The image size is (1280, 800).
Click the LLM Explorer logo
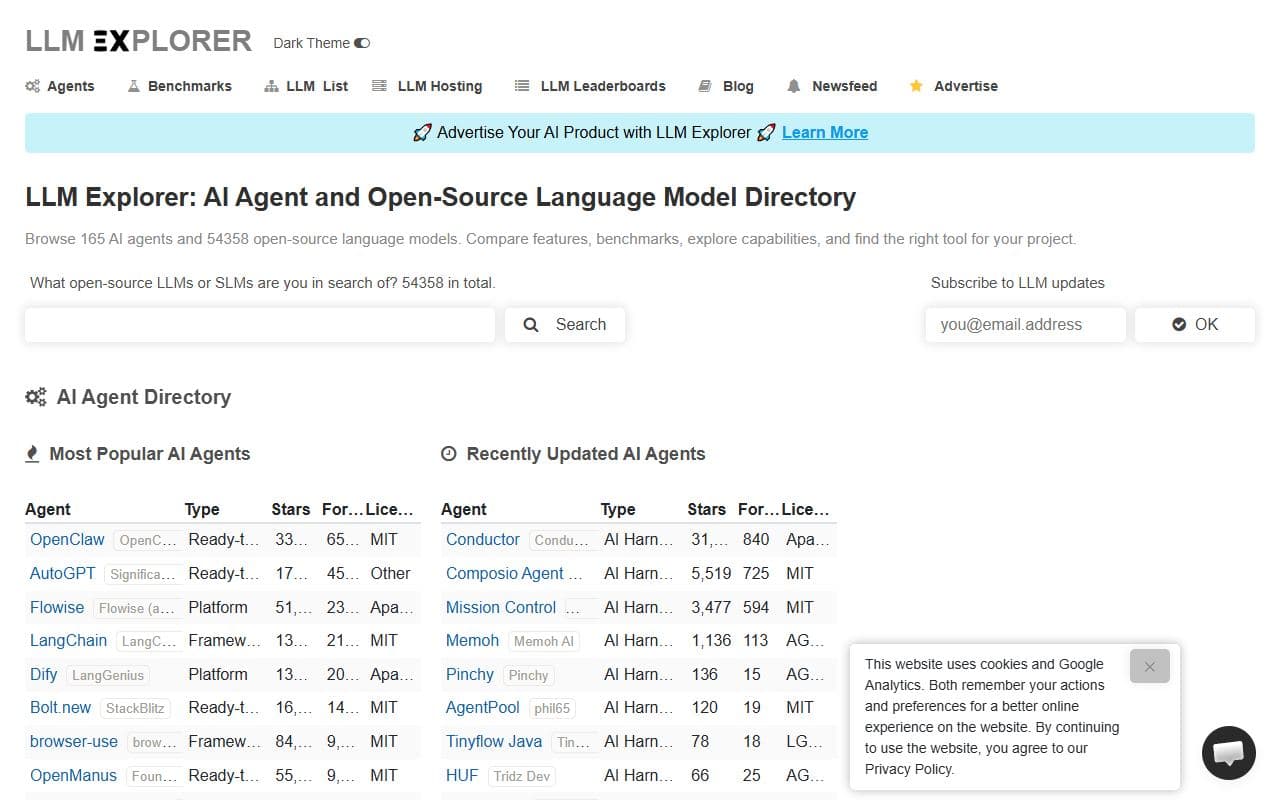(138, 41)
